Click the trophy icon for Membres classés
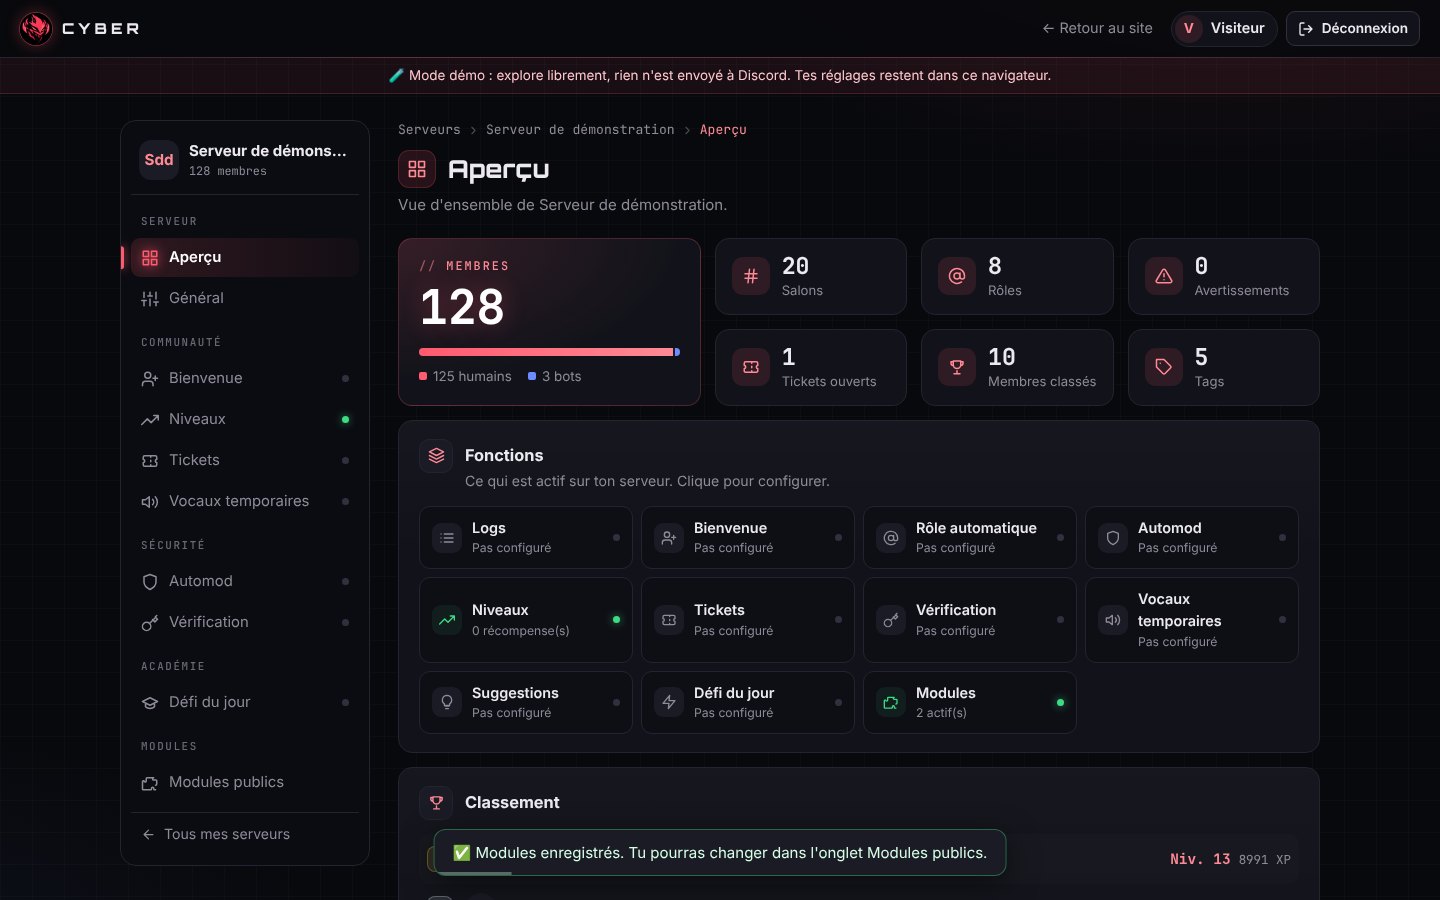Screen dimensions: 1440x900 point(957,367)
